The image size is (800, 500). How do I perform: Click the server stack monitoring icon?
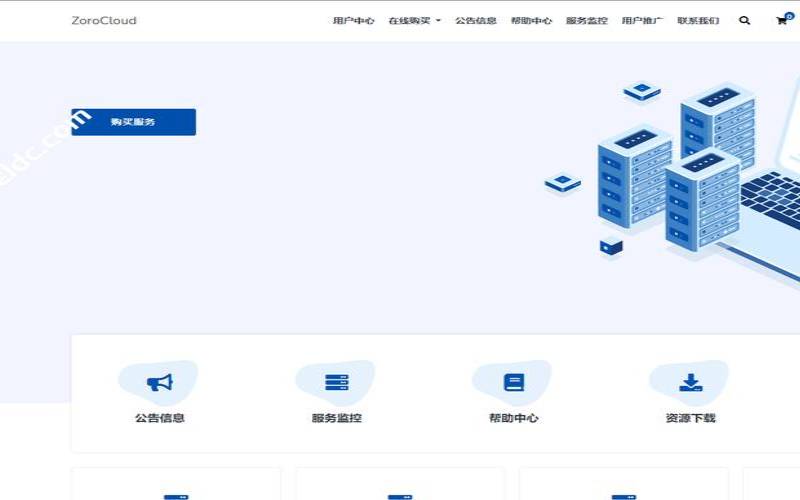point(337,382)
